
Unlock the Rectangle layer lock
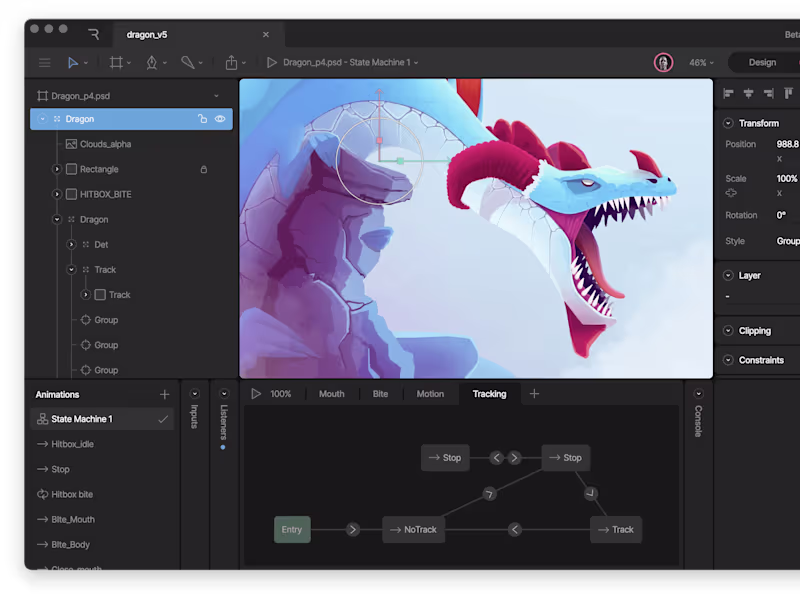click(x=204, y=170)
